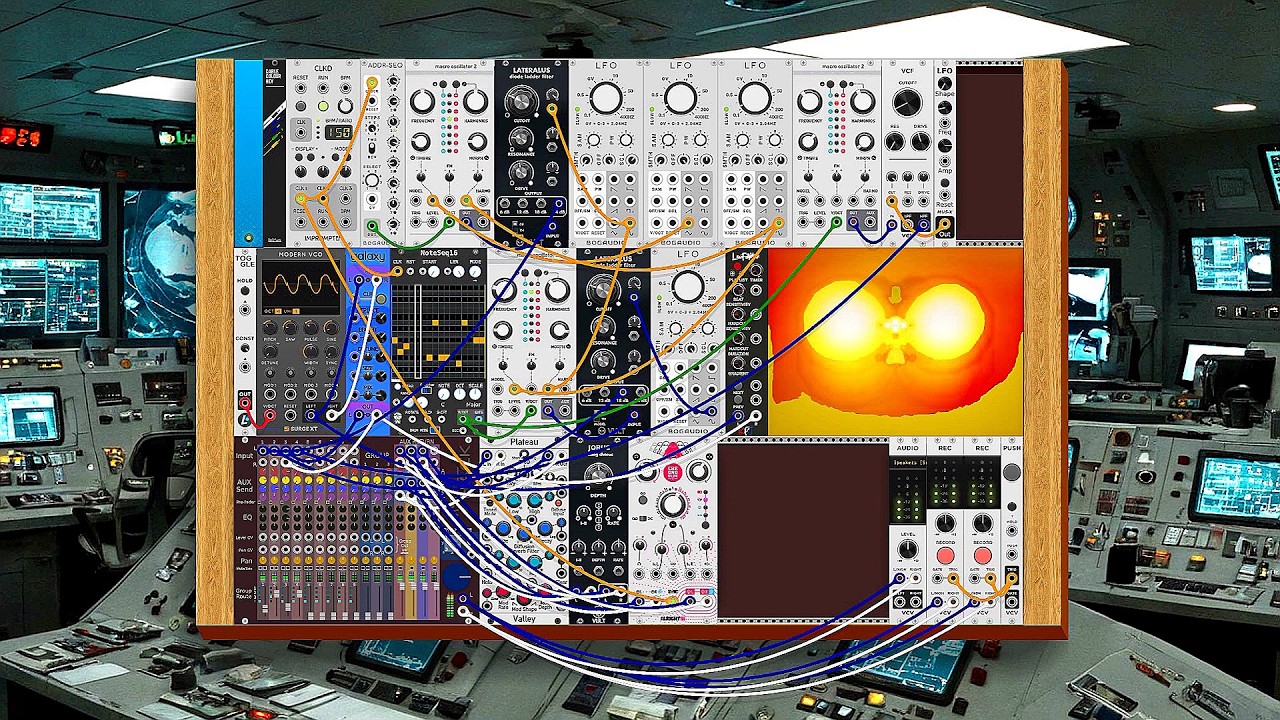Toggle the red record button on REC module beside AUDIO

(945, 555)
